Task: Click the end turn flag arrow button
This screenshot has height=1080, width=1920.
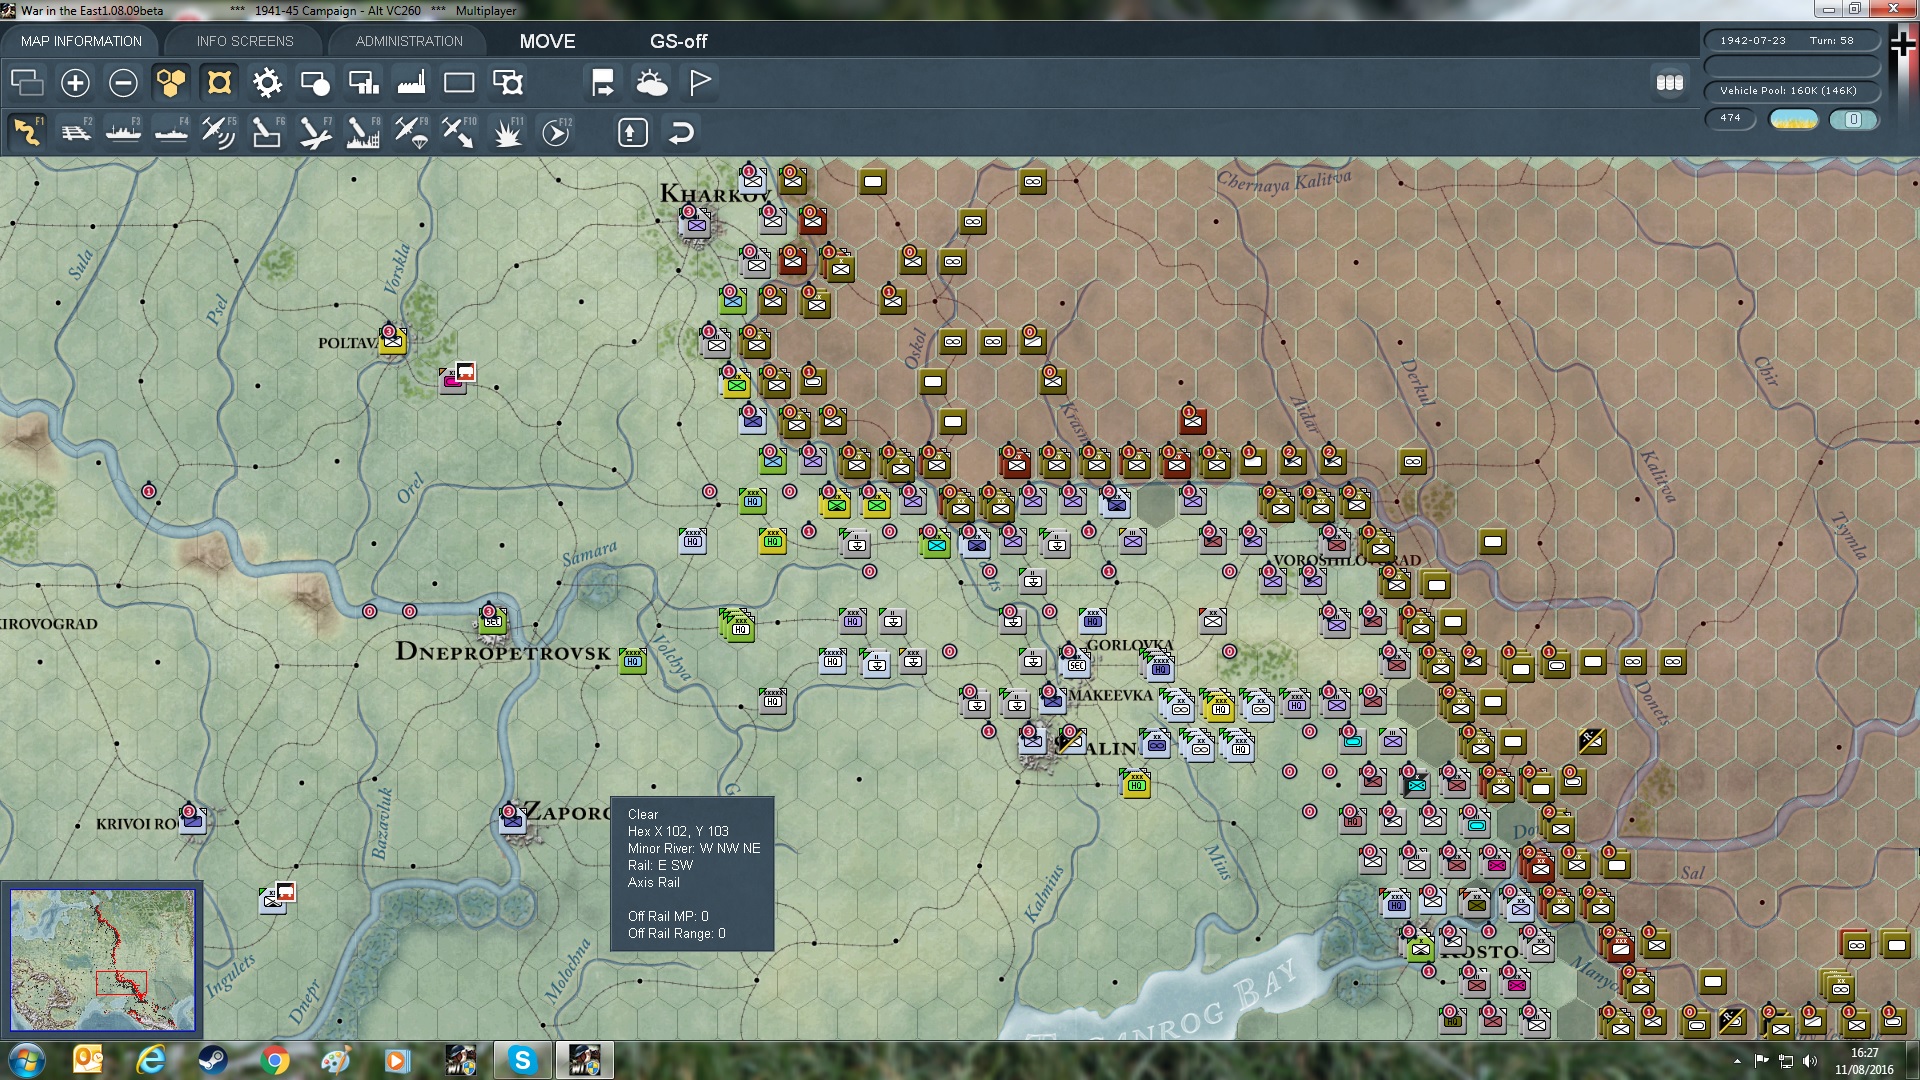Action: [x=603, y=83]
